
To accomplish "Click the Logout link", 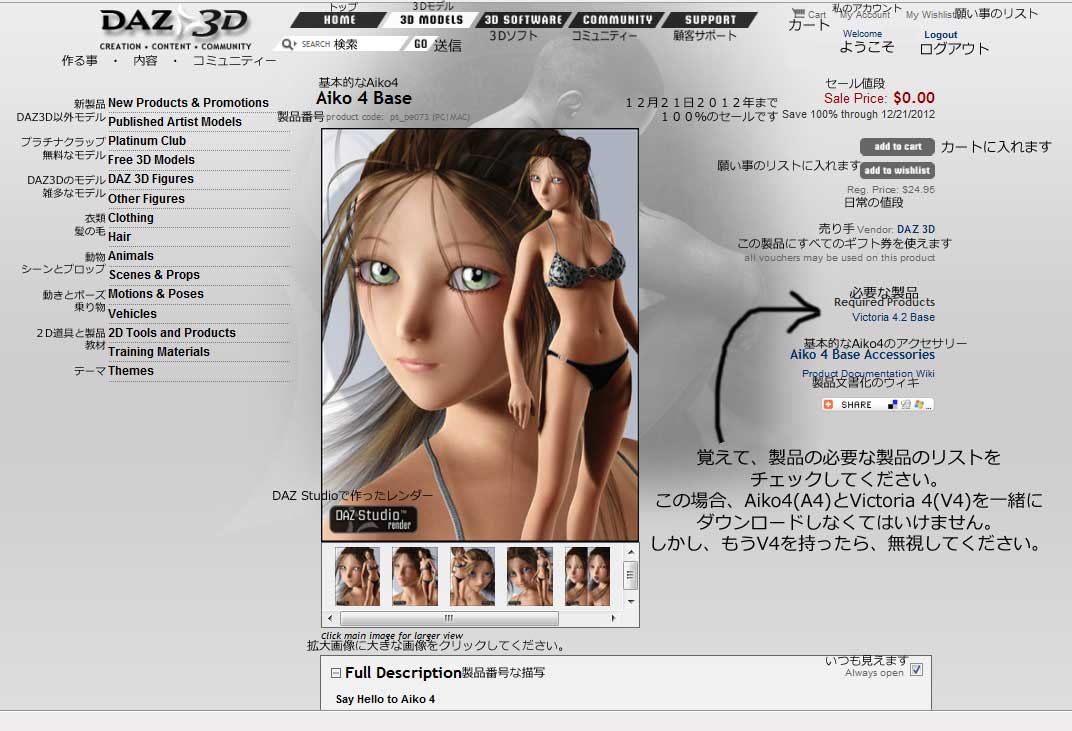I will (941, 35).
